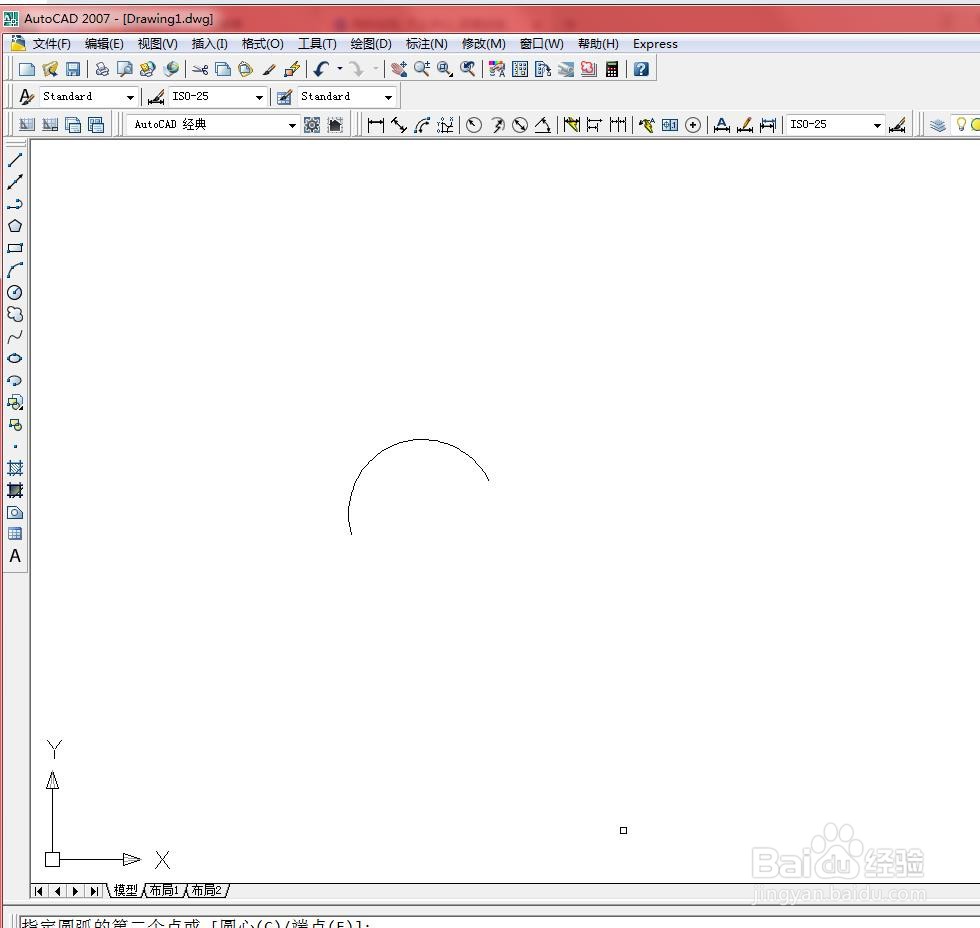Click the Diameter dimension icon
The width and height of the screenshot is (980, 928).
pos(520,125)
